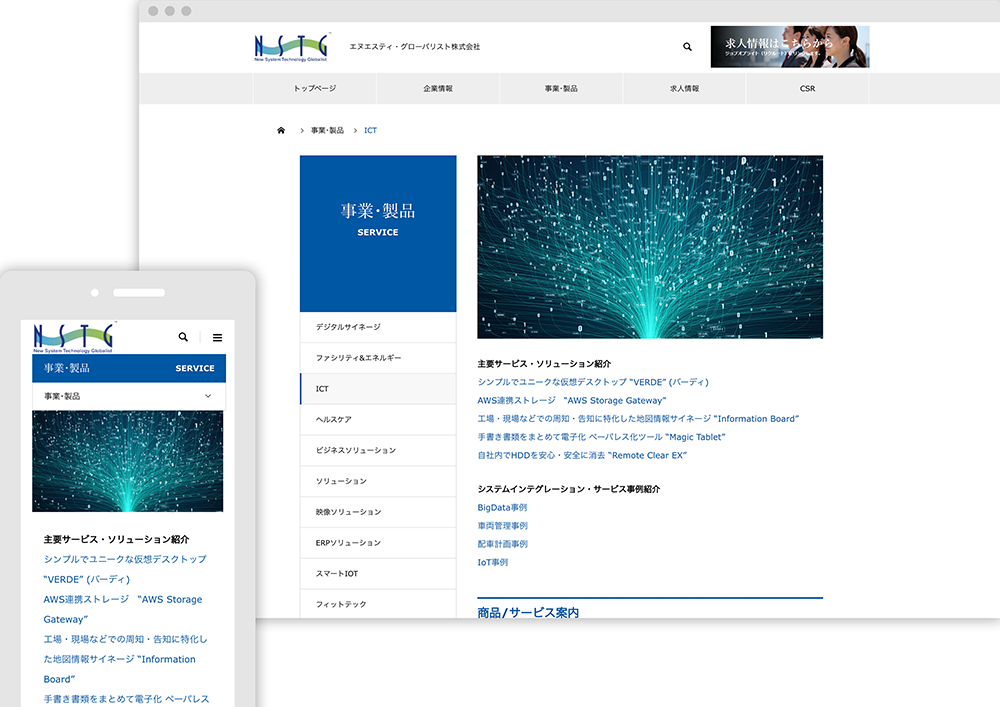Open the AWS Storage Gateway link
1000x707 pixels.
pos(571,400)
